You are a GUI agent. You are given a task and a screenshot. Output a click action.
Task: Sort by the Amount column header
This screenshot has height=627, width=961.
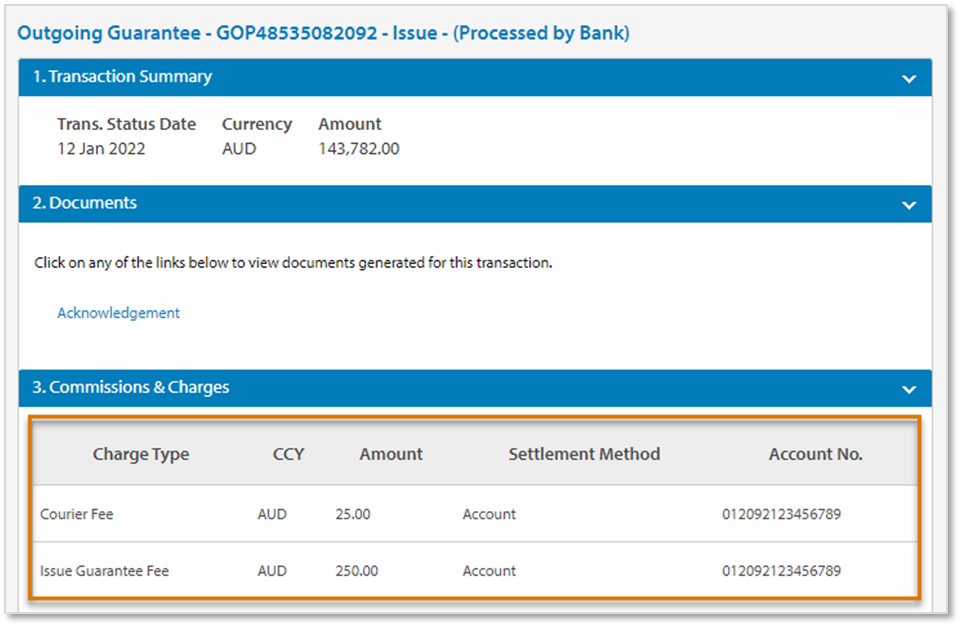tap(391, 454)
